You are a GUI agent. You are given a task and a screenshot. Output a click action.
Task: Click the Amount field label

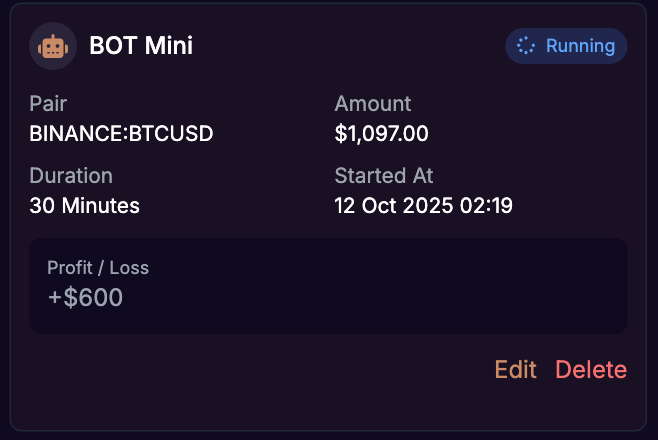[373, 104]
